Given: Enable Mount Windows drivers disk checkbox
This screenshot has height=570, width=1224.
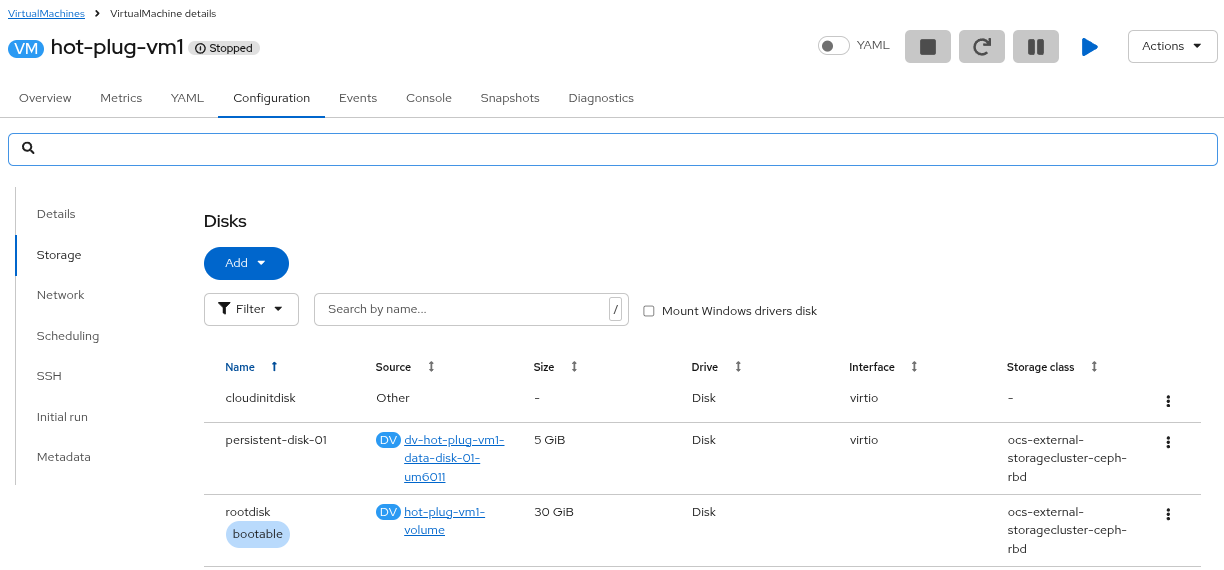Looking at the screenshot, I should 649,311.
